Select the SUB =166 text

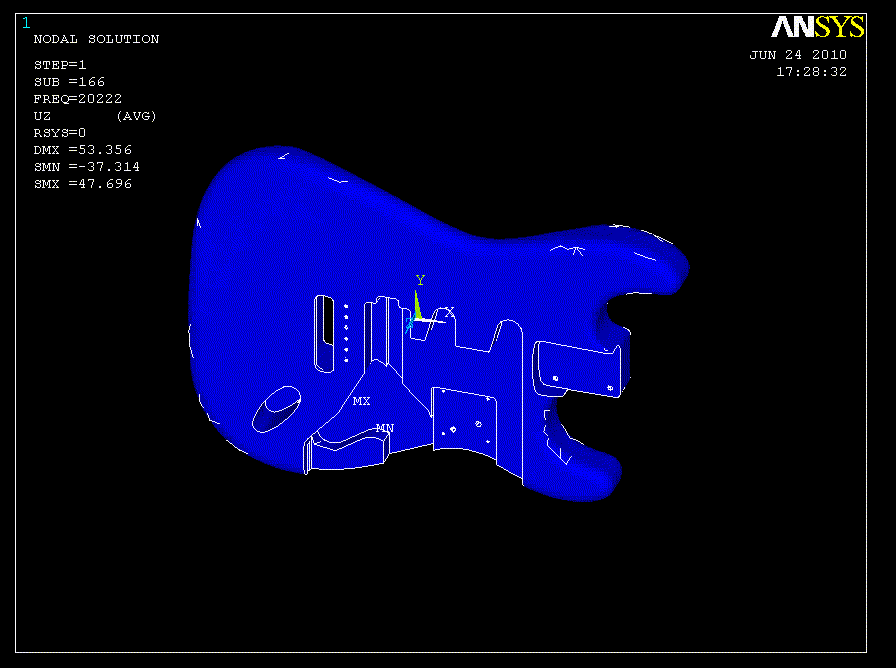pyautogui.click(x=69, y=82)
